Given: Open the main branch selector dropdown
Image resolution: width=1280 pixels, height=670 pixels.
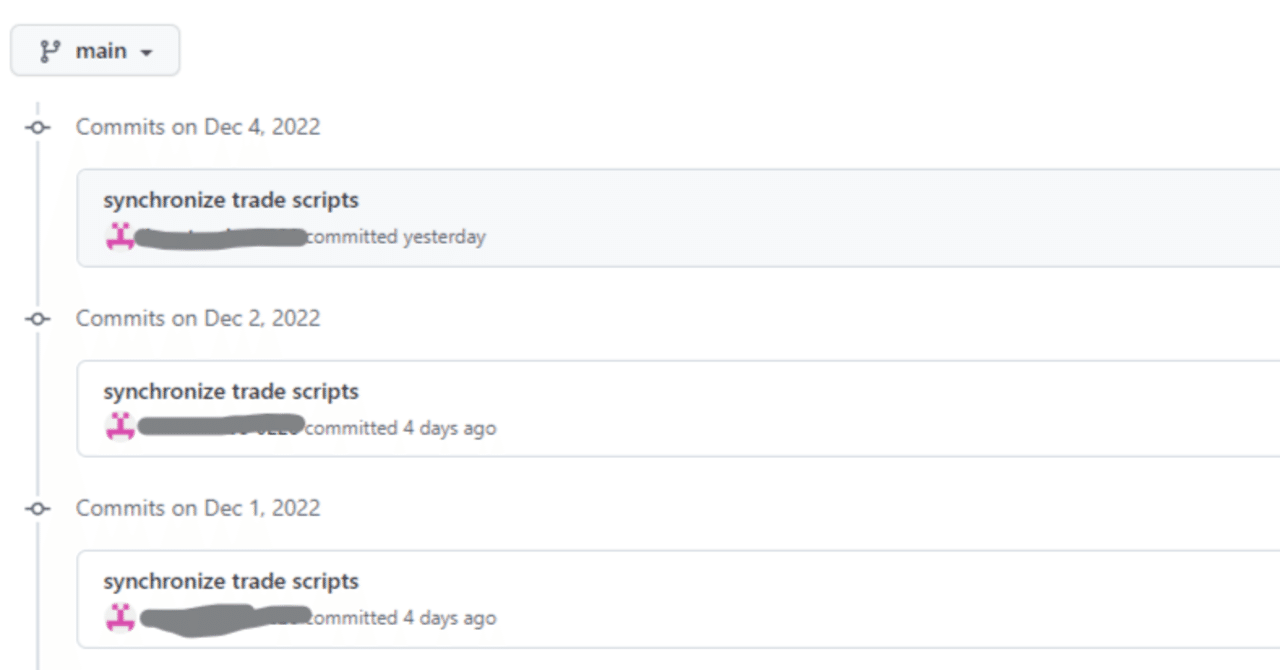Looking at the screenshot, I should click(95, 50).
